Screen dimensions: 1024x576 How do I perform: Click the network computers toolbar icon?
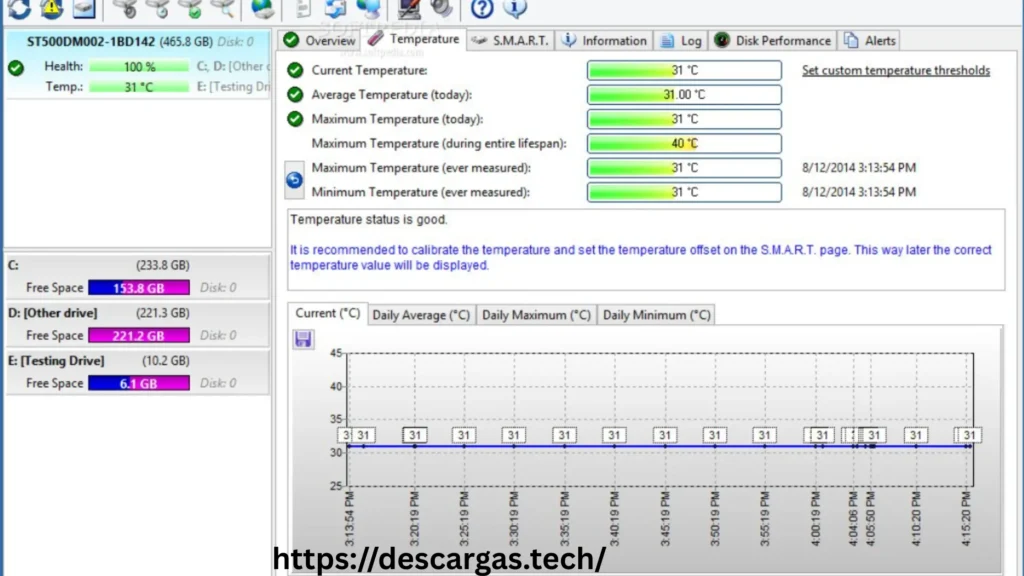point(369,8)
